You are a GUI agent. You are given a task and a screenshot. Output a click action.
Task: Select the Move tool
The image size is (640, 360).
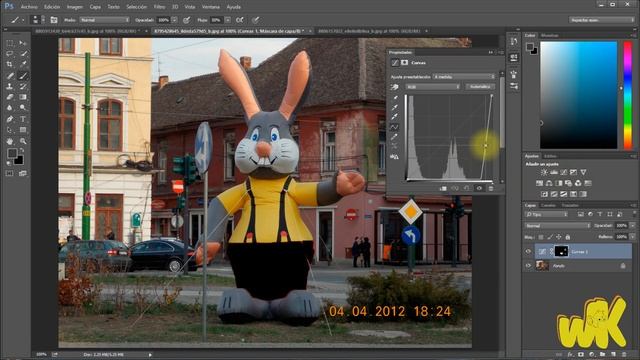coord(23,43)
